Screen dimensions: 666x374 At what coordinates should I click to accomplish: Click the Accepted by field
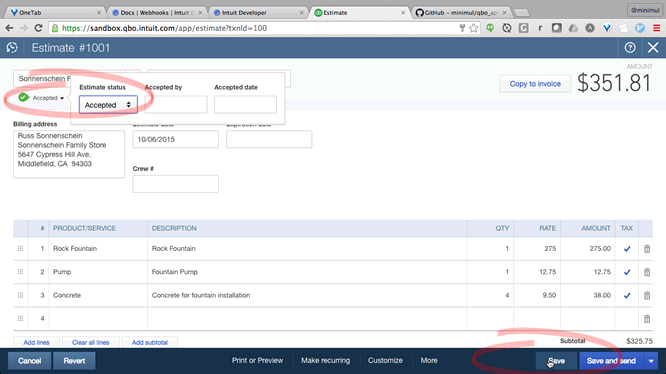pyautogui.click(x=176, y=104)
